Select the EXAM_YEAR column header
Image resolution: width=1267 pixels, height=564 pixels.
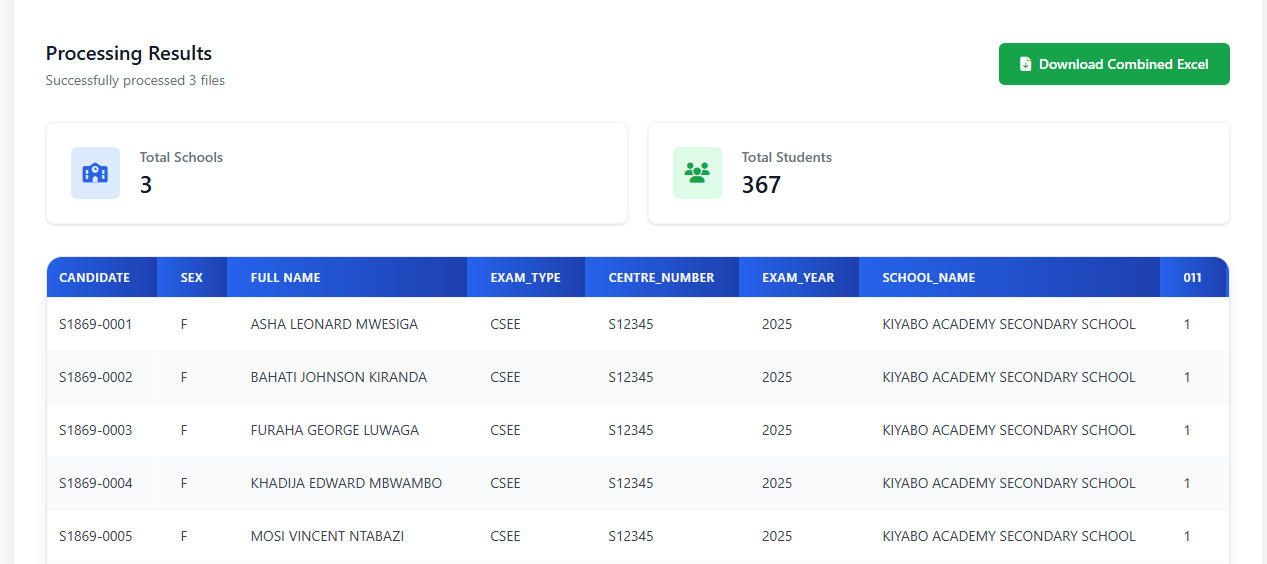tap(798, 278)
